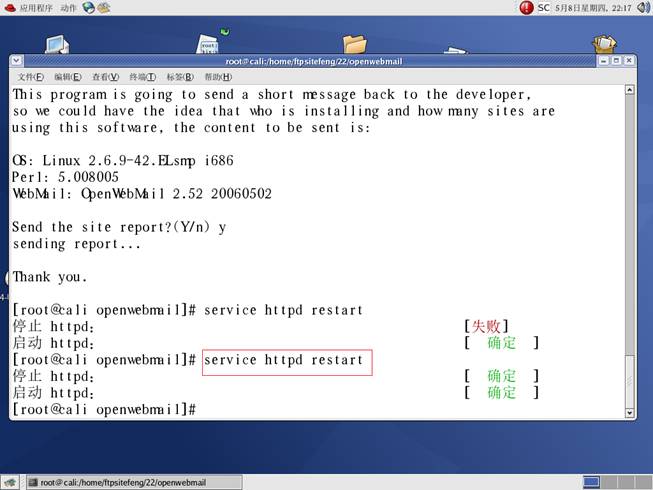Open the 终端 menu in terminal
653x490 pixels.
click(x=142, y=77)
